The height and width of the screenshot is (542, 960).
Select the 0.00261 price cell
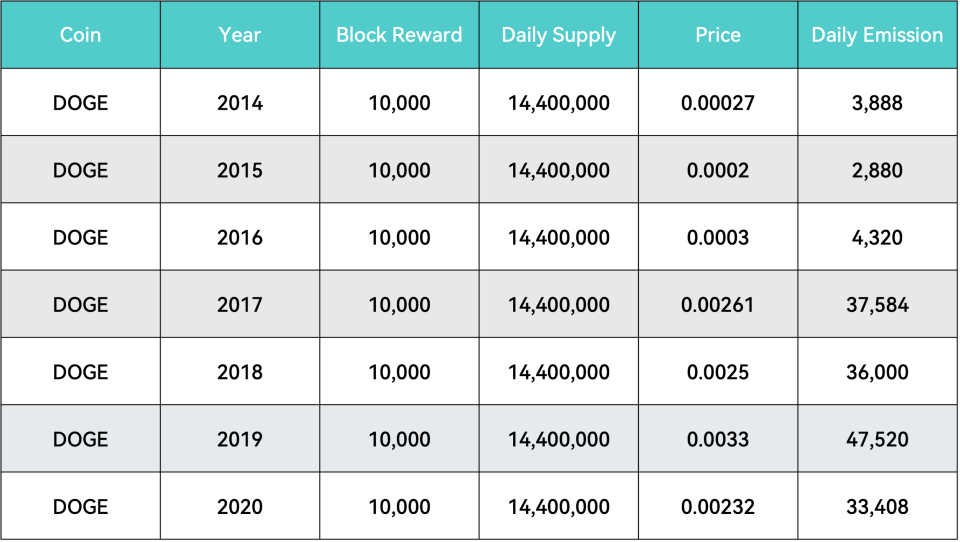718,305
